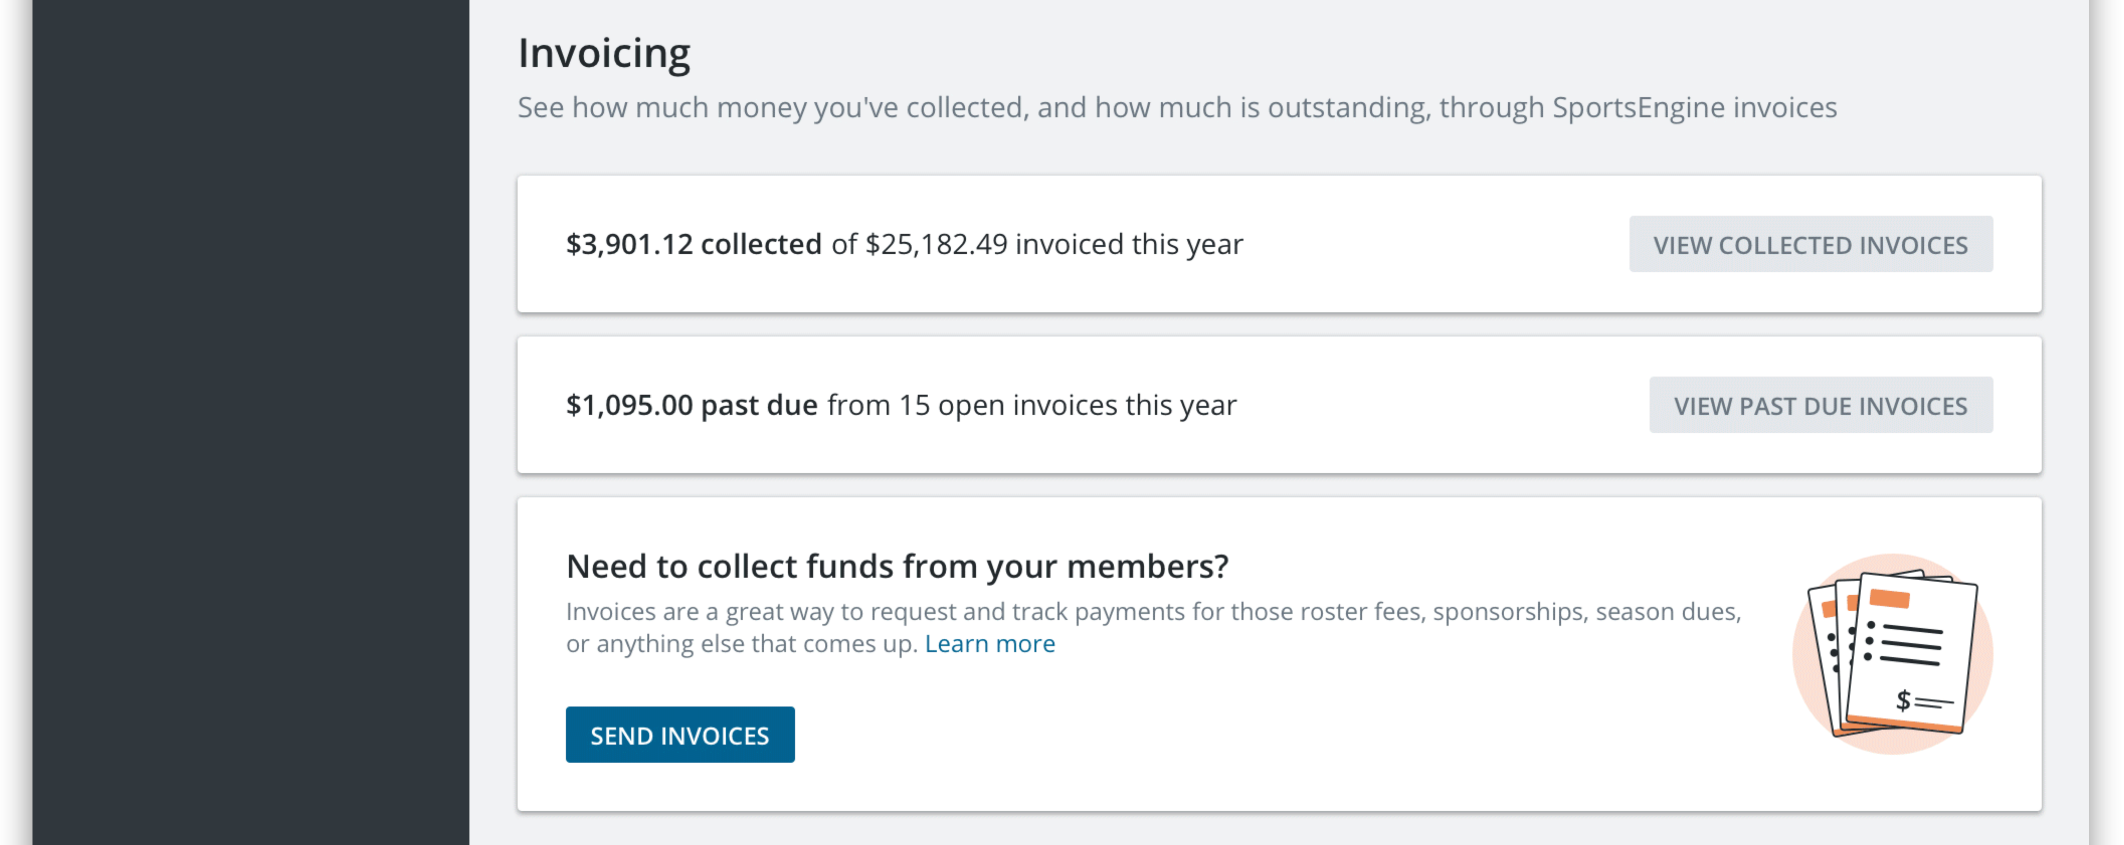Follow the Learn more link
The image size is (2124, 845).
(989, 644)
